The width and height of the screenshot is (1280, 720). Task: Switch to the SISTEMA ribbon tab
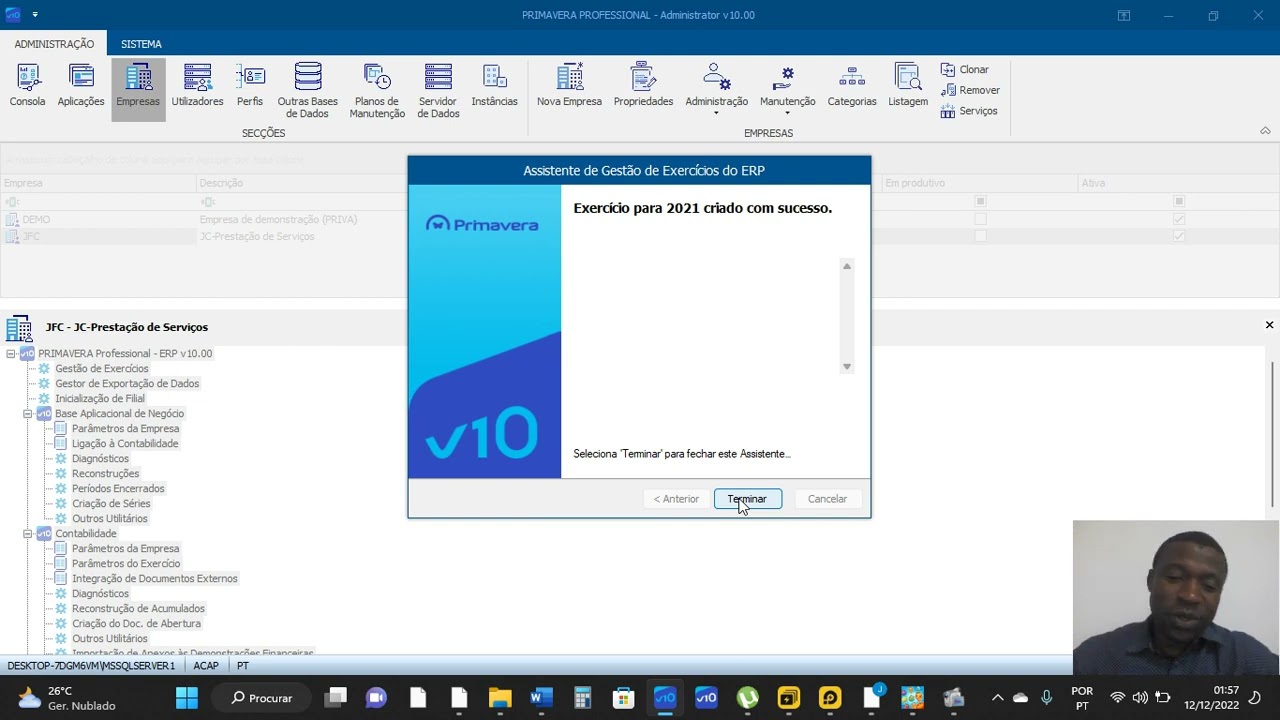coord(141,44)
